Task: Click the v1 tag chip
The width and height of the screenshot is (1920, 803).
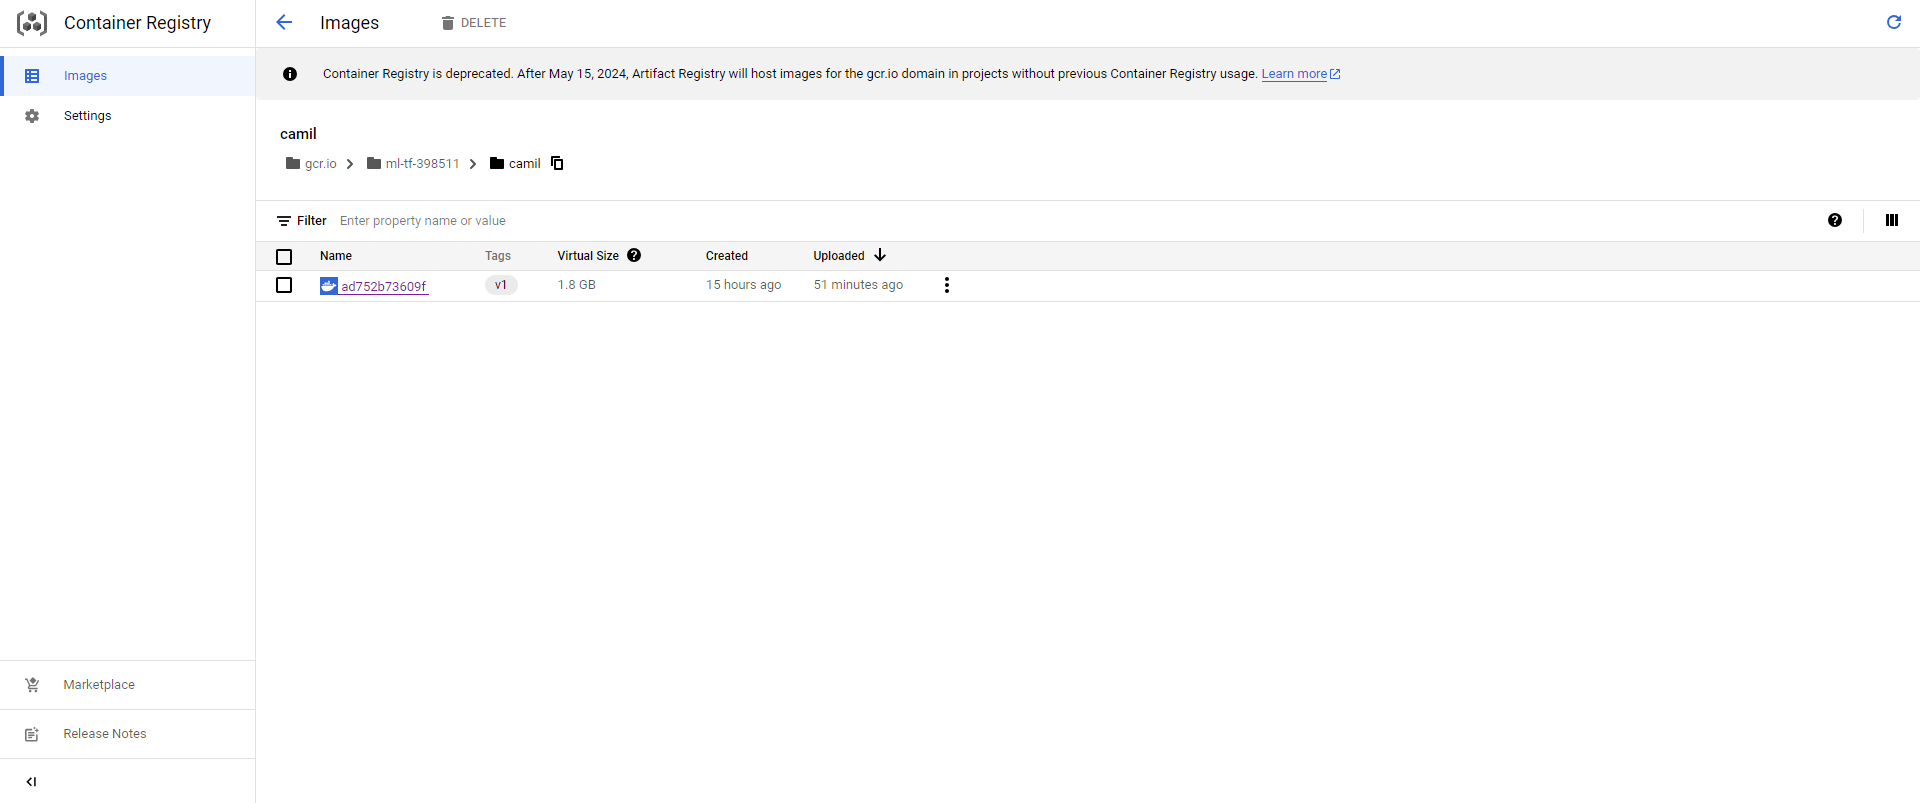Action: click(x=501, y=285)
